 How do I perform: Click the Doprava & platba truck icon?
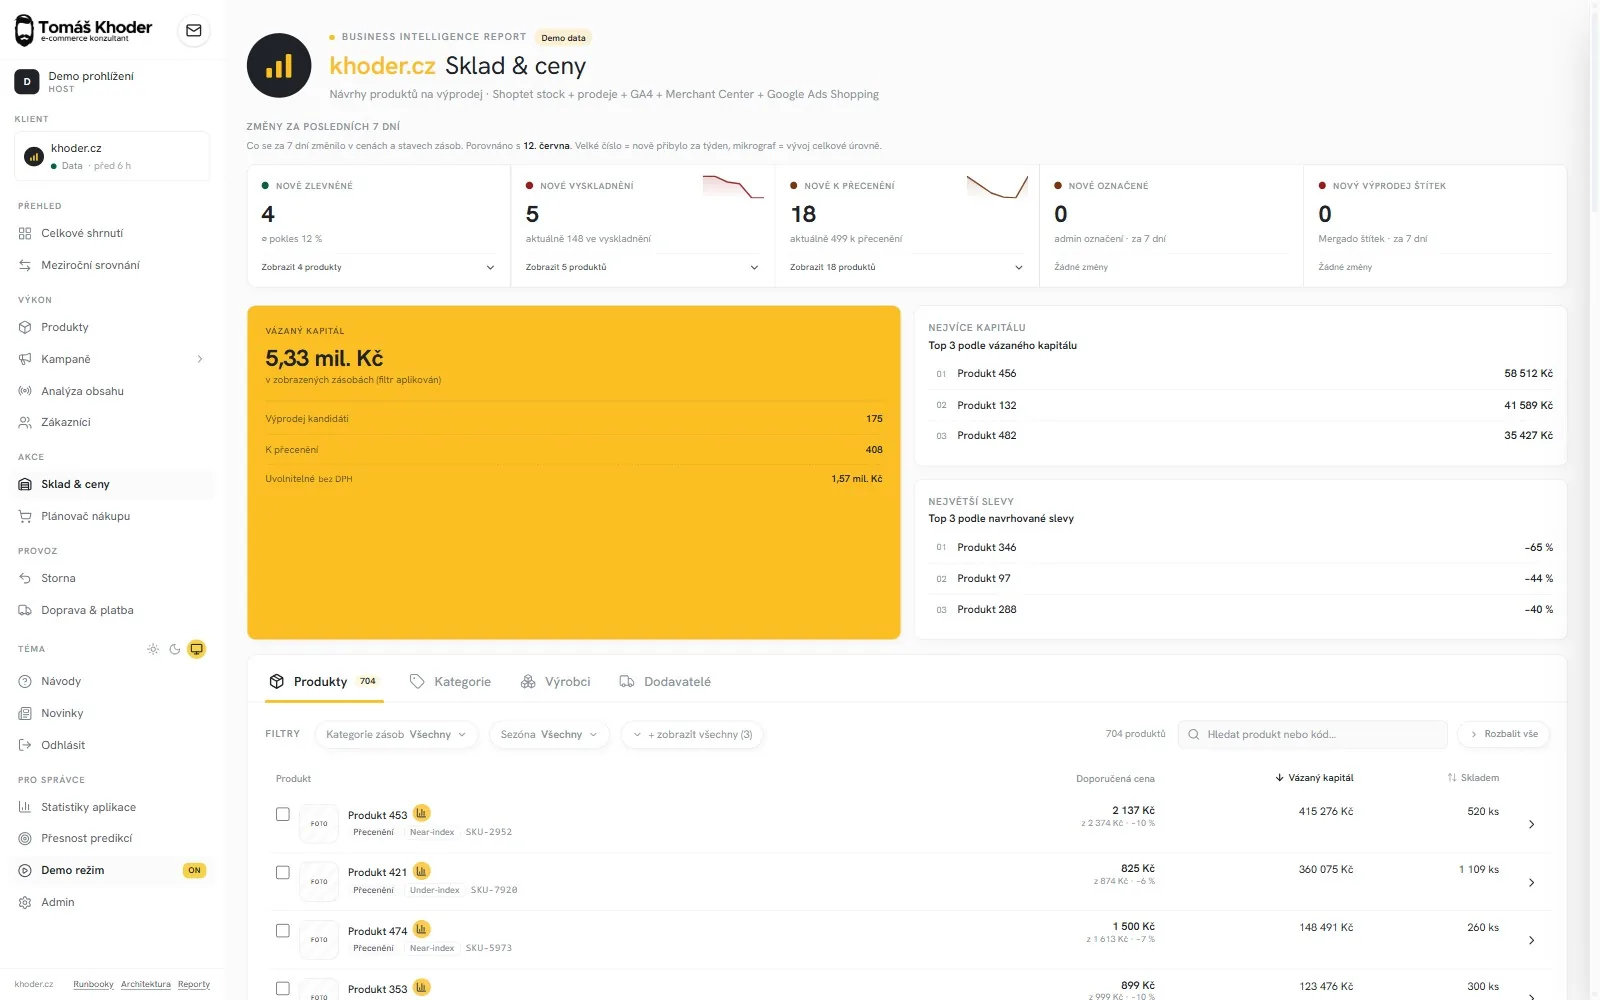(x=25, y=610)
